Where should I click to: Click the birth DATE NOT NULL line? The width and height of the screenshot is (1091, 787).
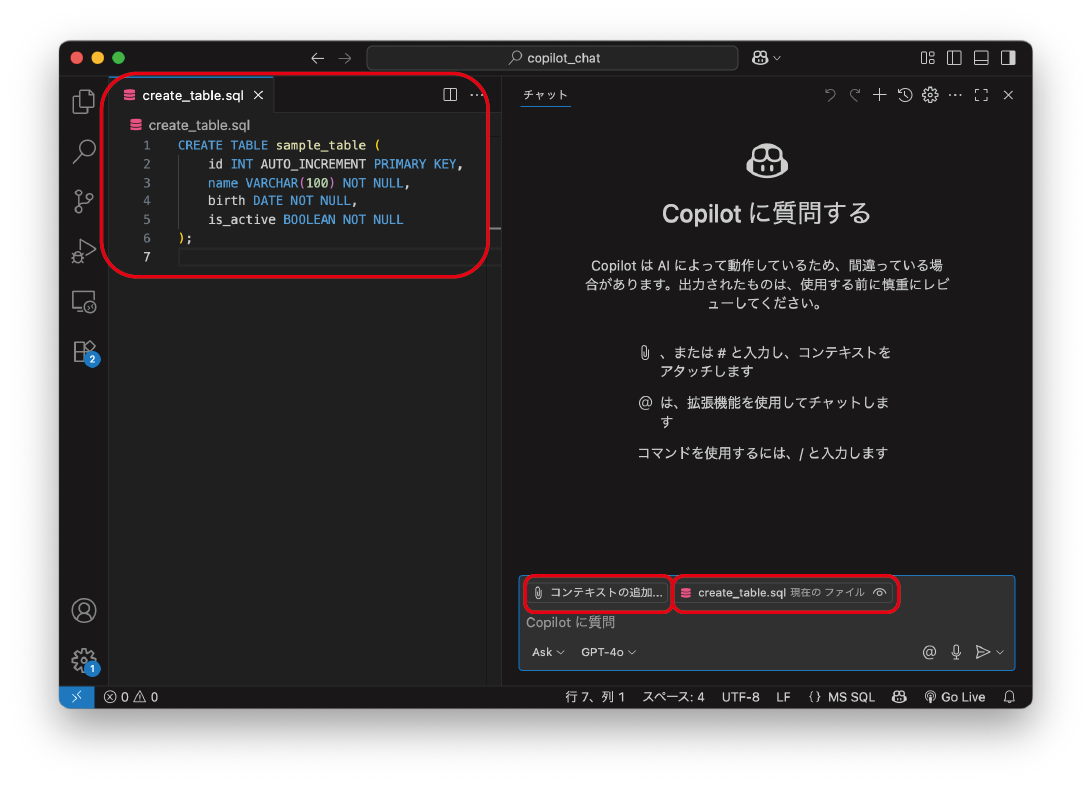click(x=282, y=200)
